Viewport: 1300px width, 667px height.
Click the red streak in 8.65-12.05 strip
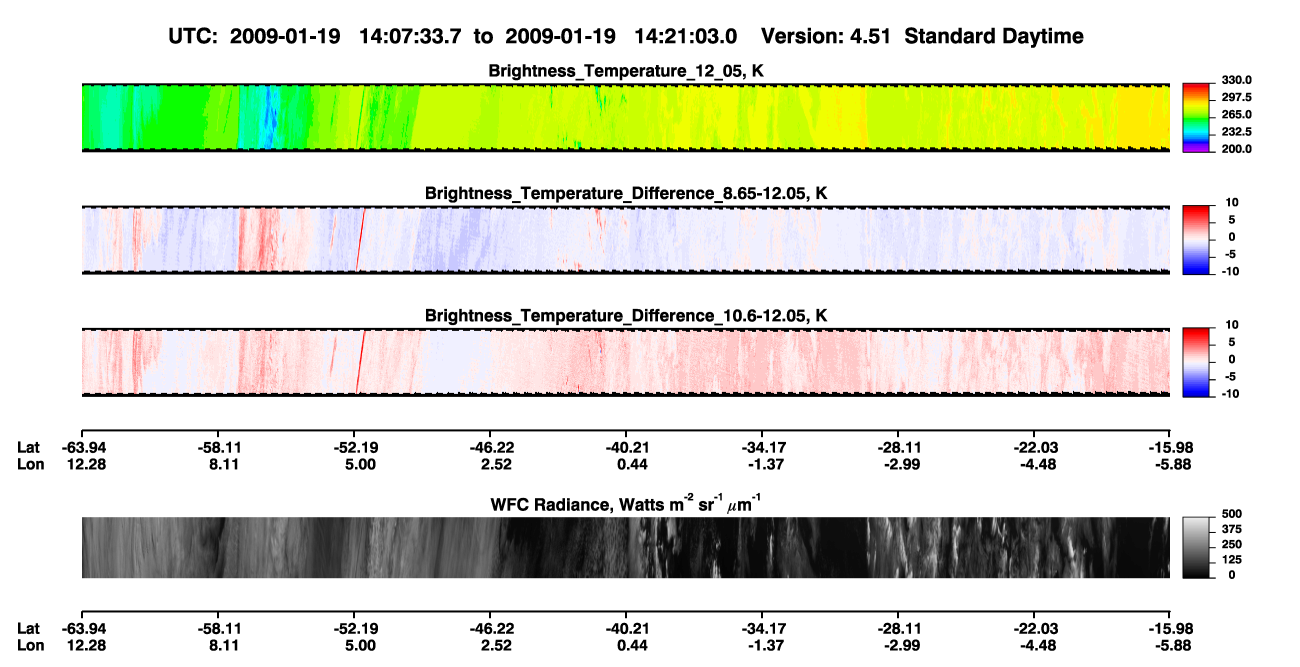[360, 239]
